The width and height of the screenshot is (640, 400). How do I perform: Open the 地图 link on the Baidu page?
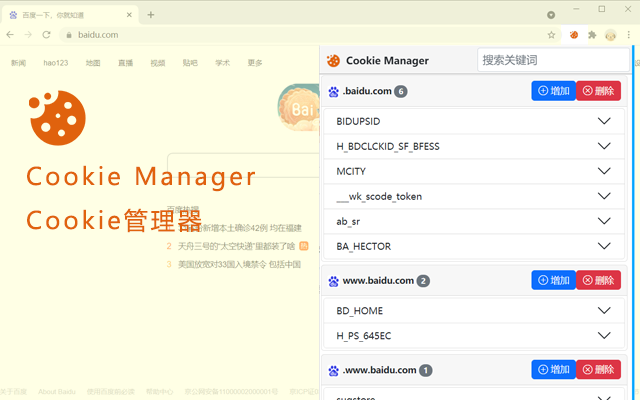(x=93, y=63)
